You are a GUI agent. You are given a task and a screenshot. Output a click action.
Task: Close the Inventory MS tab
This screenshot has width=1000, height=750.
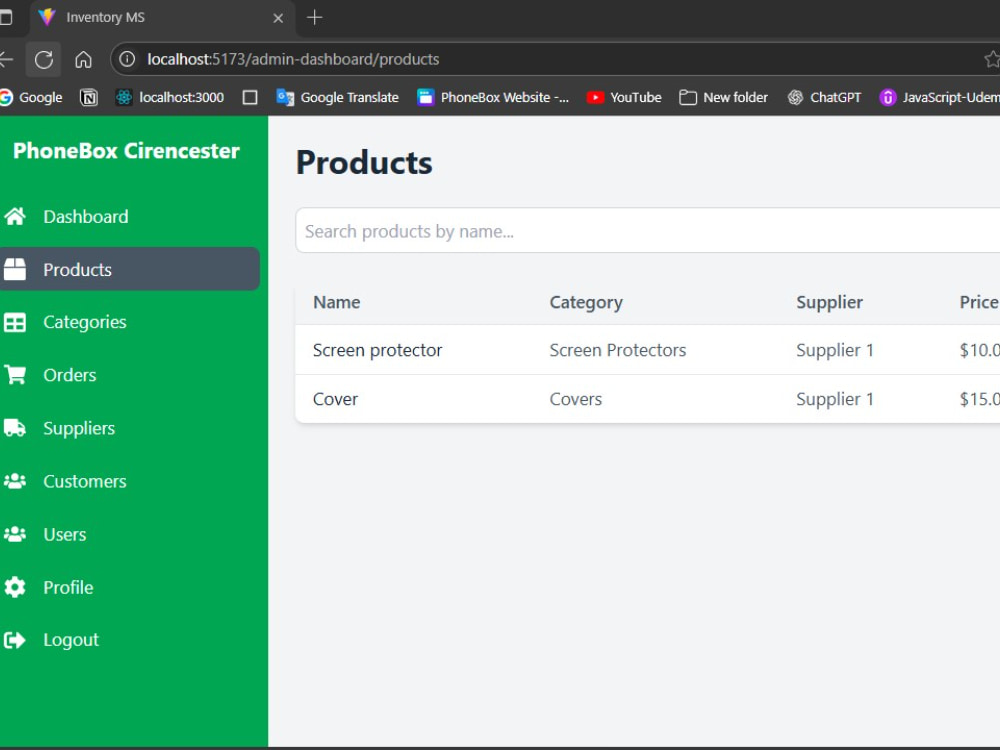(x=278, y=18)
